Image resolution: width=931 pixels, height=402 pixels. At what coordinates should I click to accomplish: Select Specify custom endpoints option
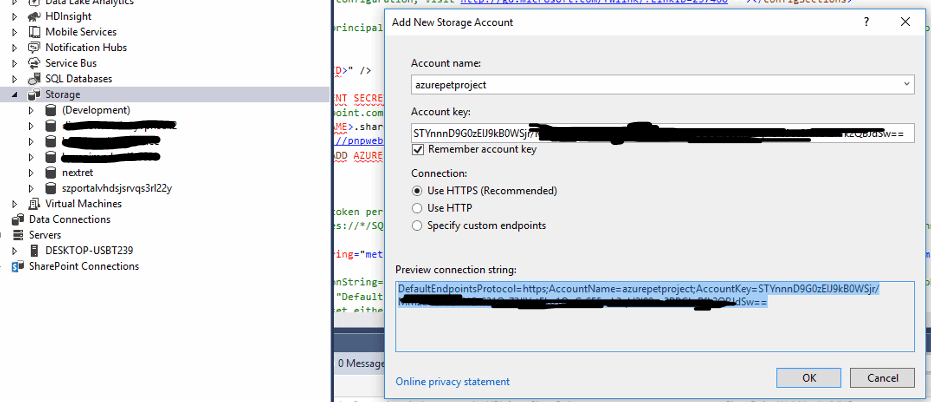pyautogui.click(x=417, y=226)
